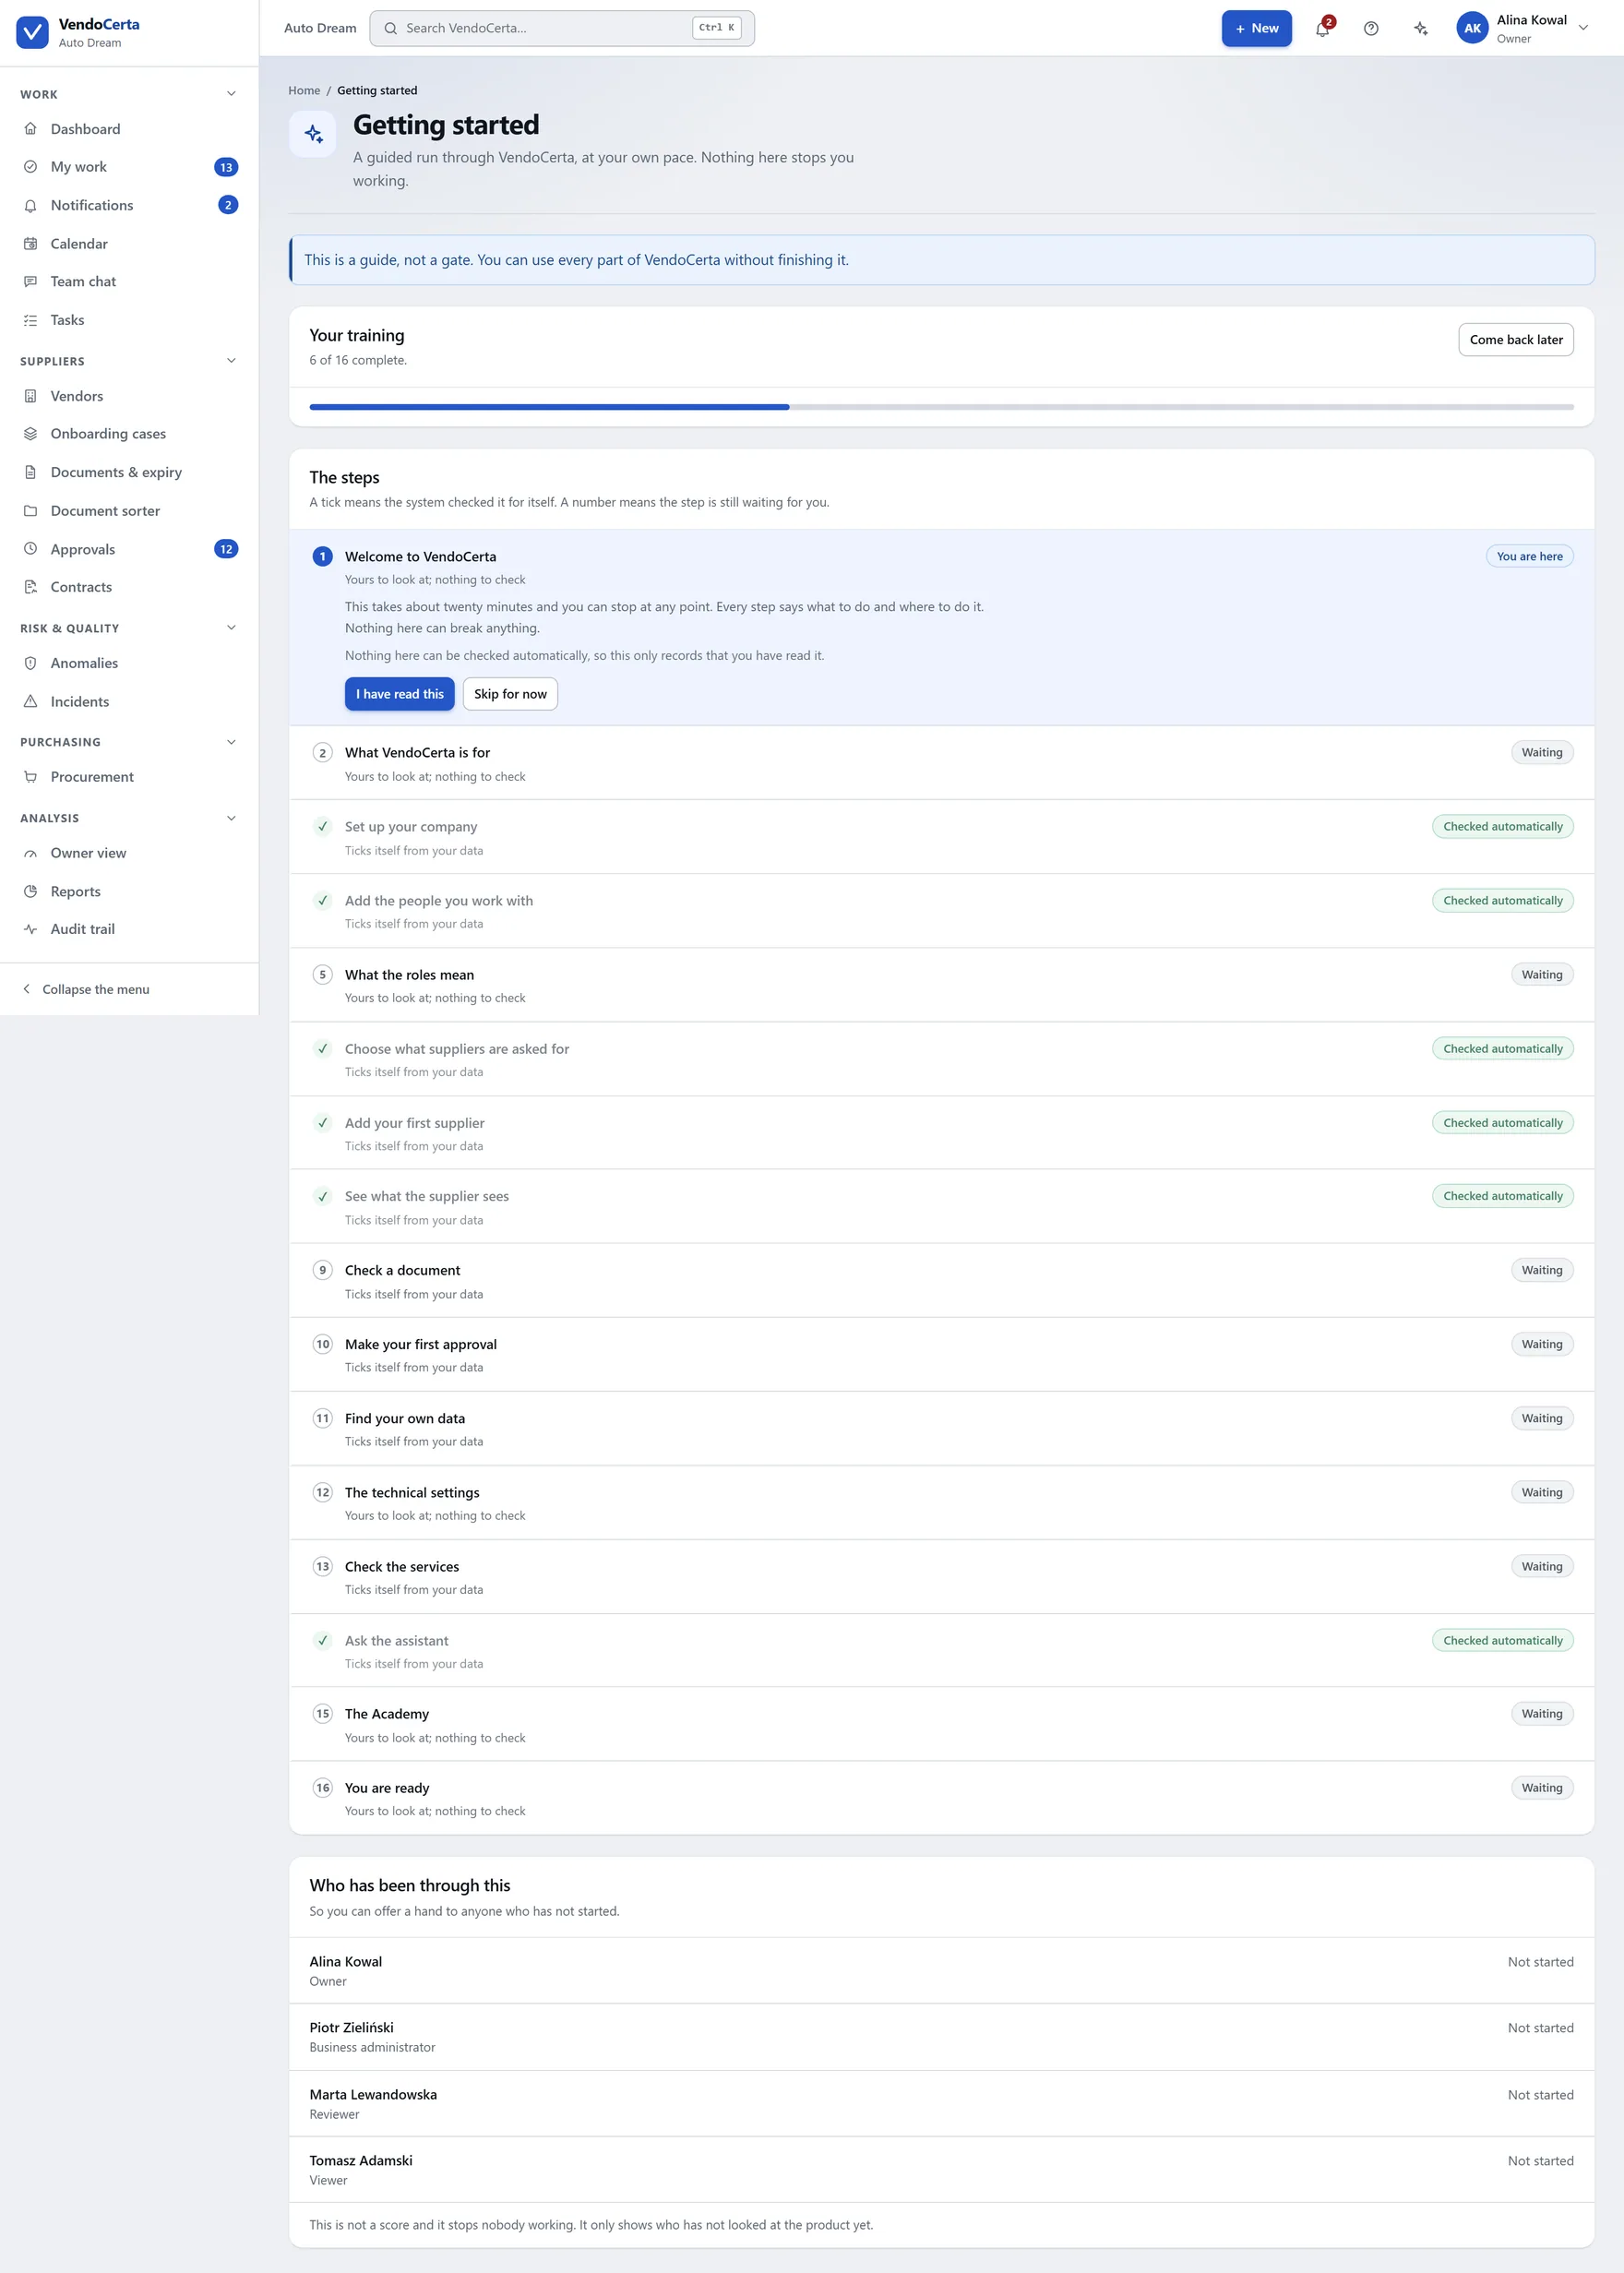
Task: Click the Audit trail pulse icon
Action: point(30,929)
